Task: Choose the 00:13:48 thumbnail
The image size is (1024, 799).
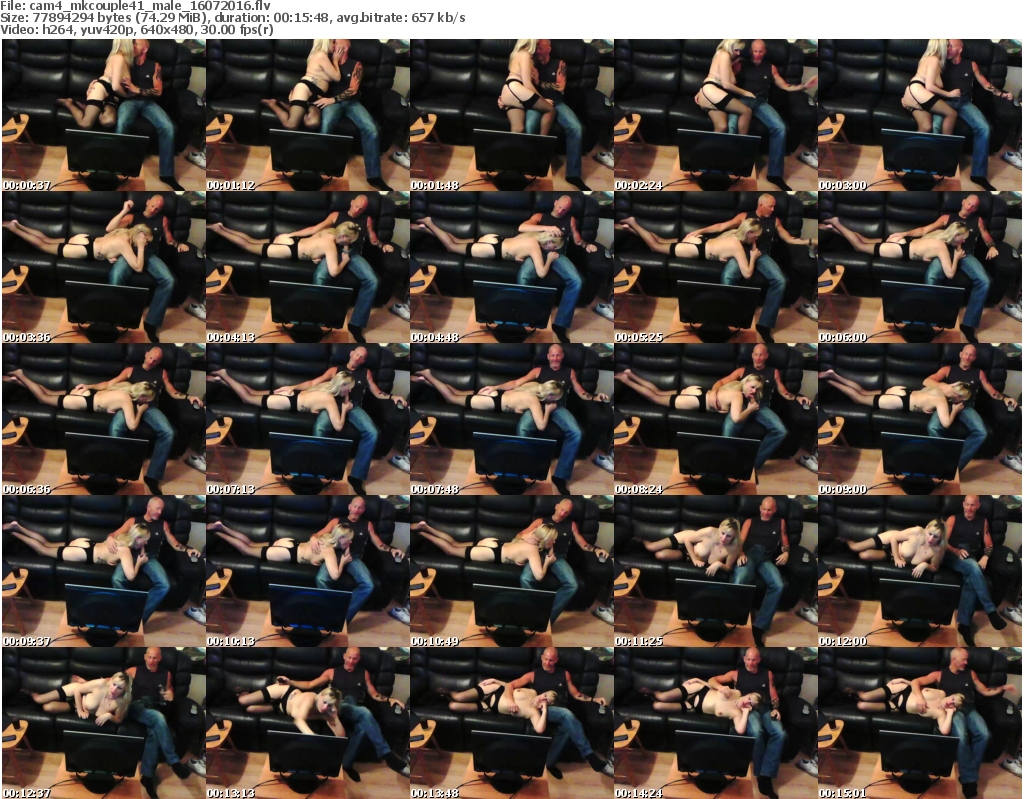Action: tap(511, 723)
